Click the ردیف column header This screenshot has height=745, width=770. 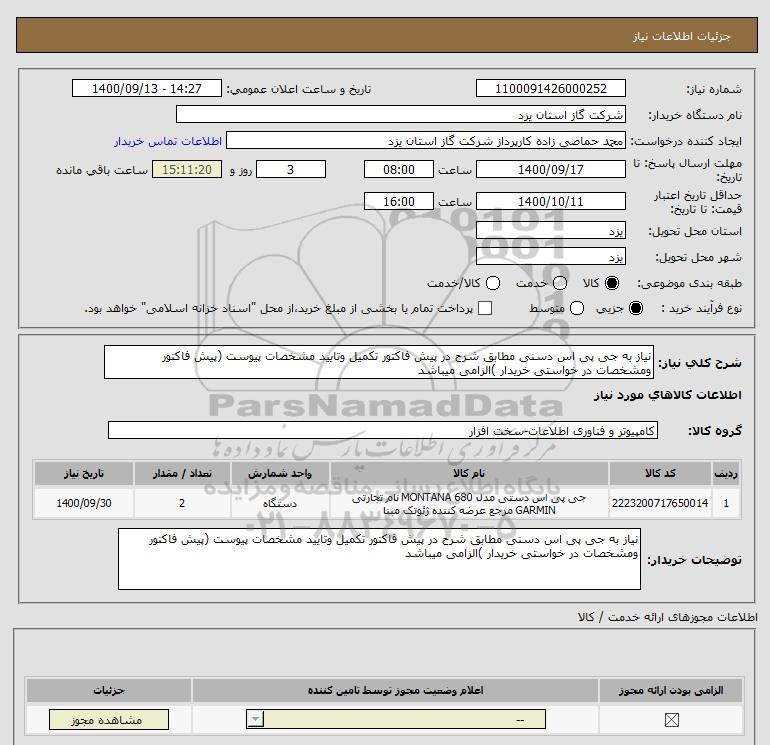pos(726,473)
